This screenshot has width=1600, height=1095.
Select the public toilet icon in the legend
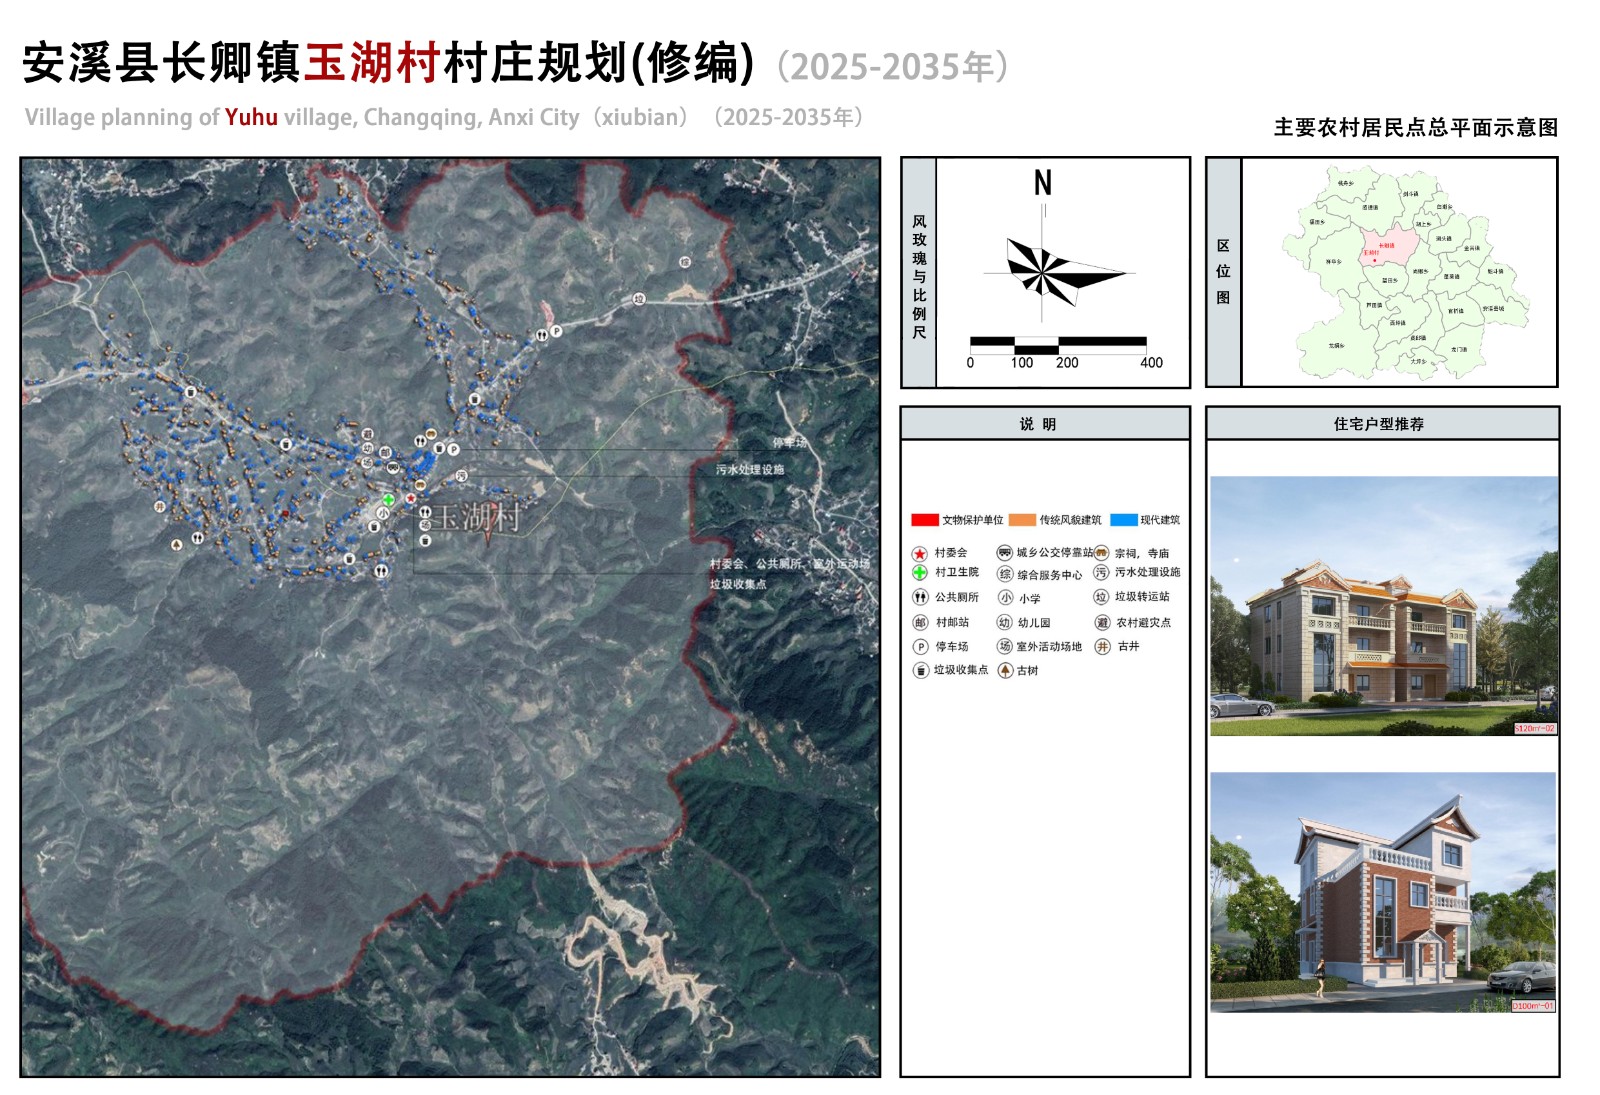tap(920, 597)
